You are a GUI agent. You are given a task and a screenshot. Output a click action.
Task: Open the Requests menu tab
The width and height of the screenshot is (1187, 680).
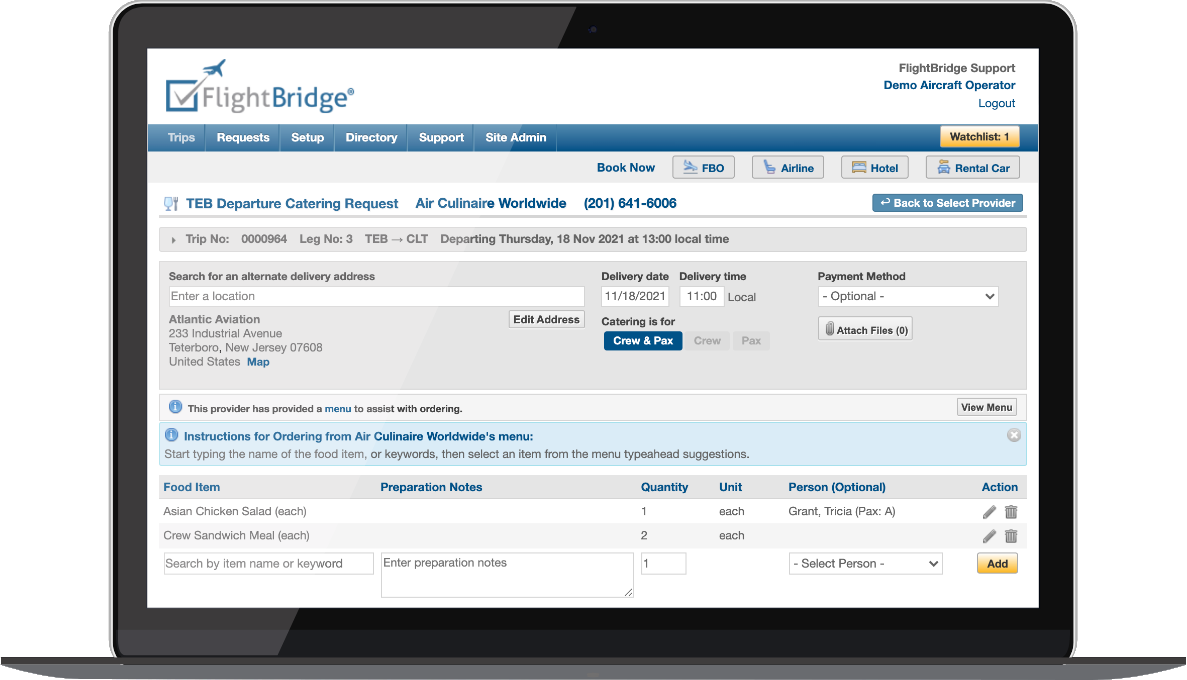[x=243, y=138]
